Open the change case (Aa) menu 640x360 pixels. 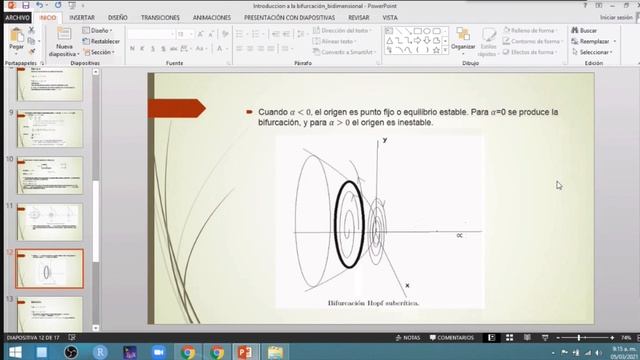click(201, 49)
